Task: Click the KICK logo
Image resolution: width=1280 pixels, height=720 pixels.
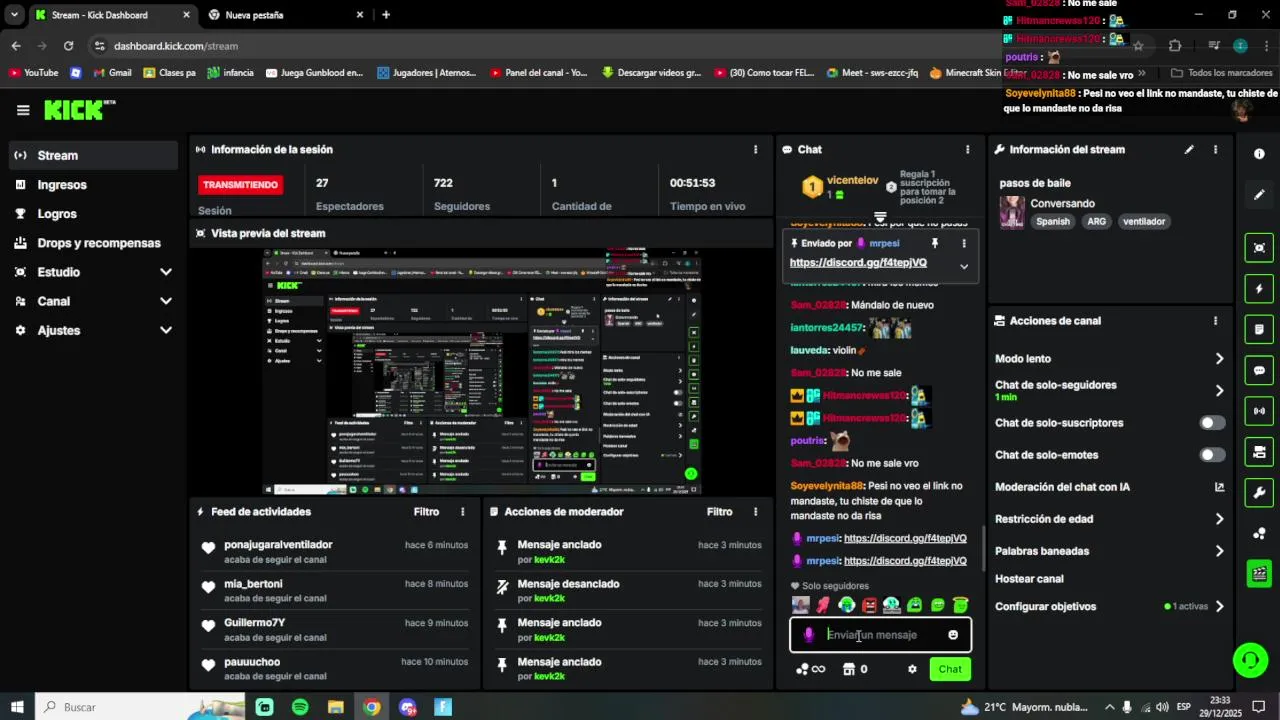Action: [79, 109]
